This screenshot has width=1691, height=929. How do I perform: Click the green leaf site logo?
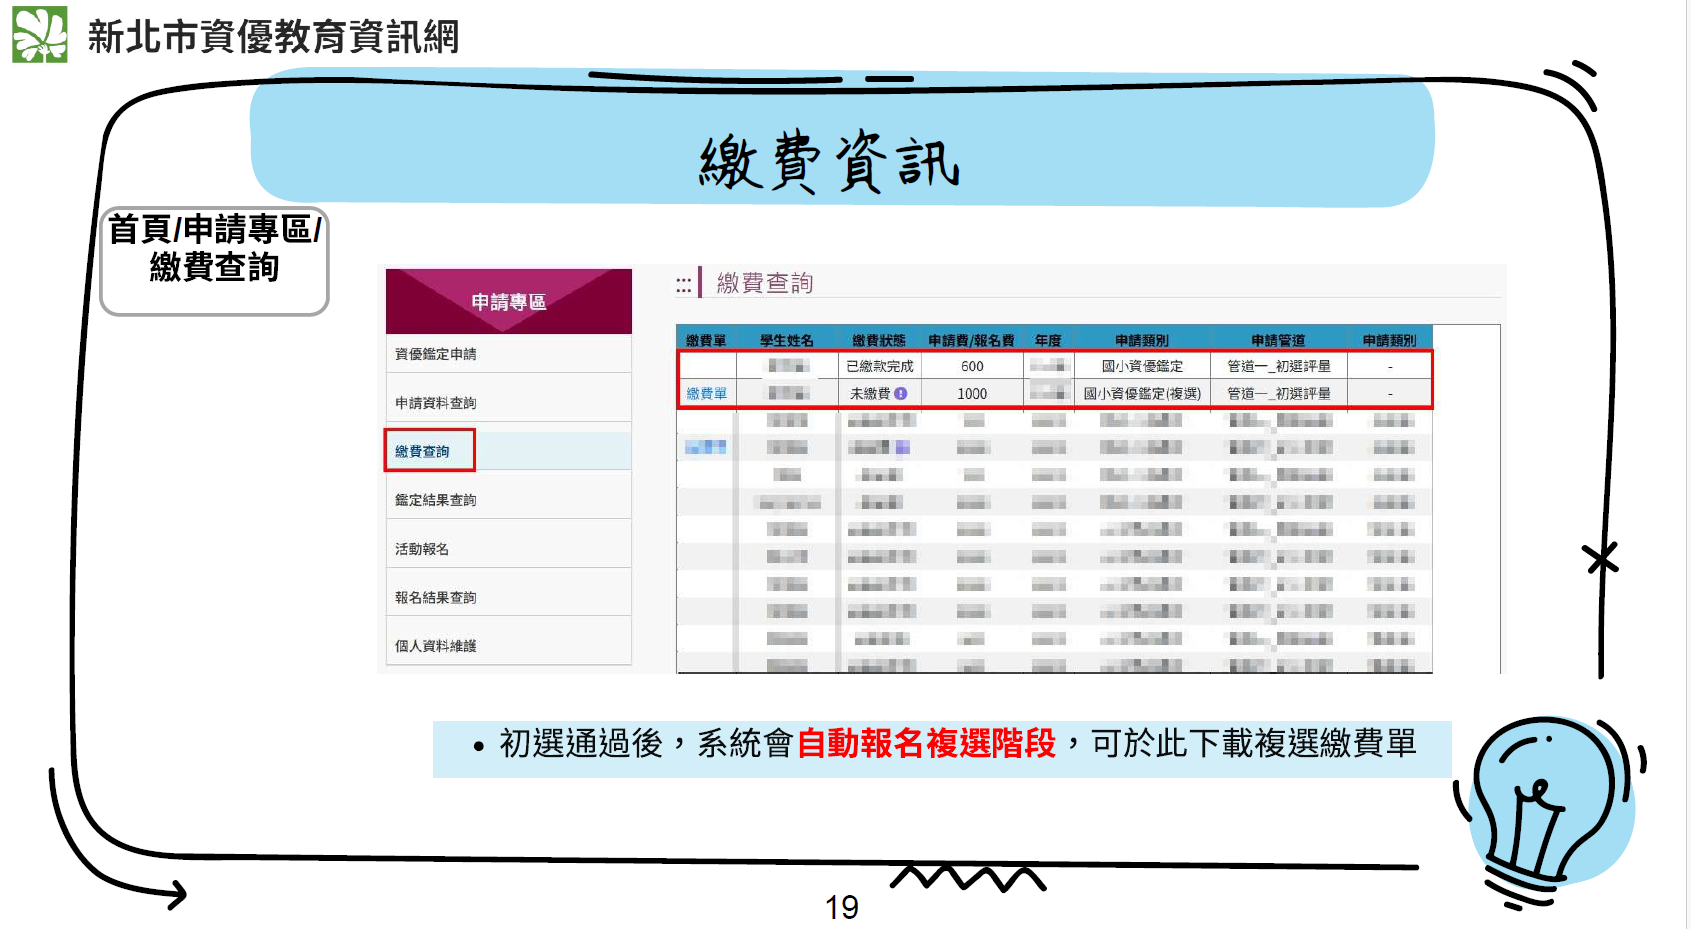pyautogui.click(x=40, y=35)
